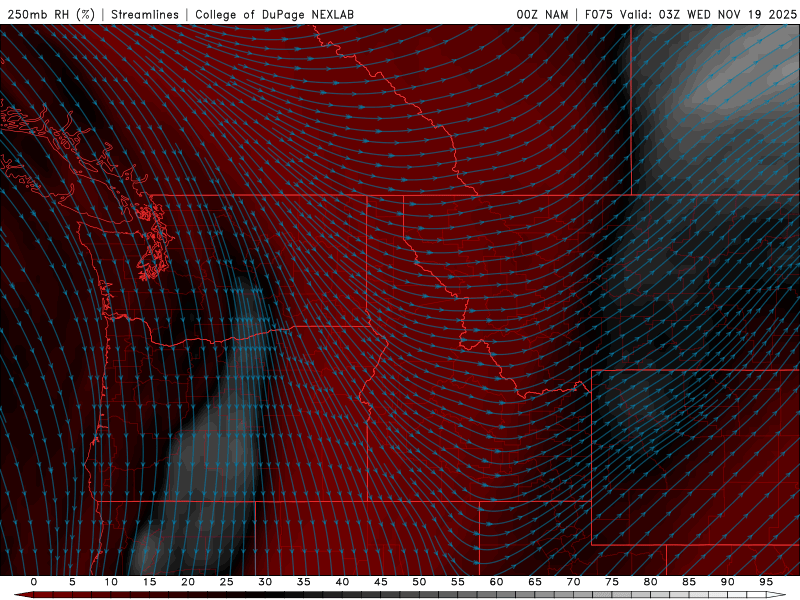This screenshot has height=600, width=800.
Task: Click the colorbar tick label "50"
Action: click(419, 582)
